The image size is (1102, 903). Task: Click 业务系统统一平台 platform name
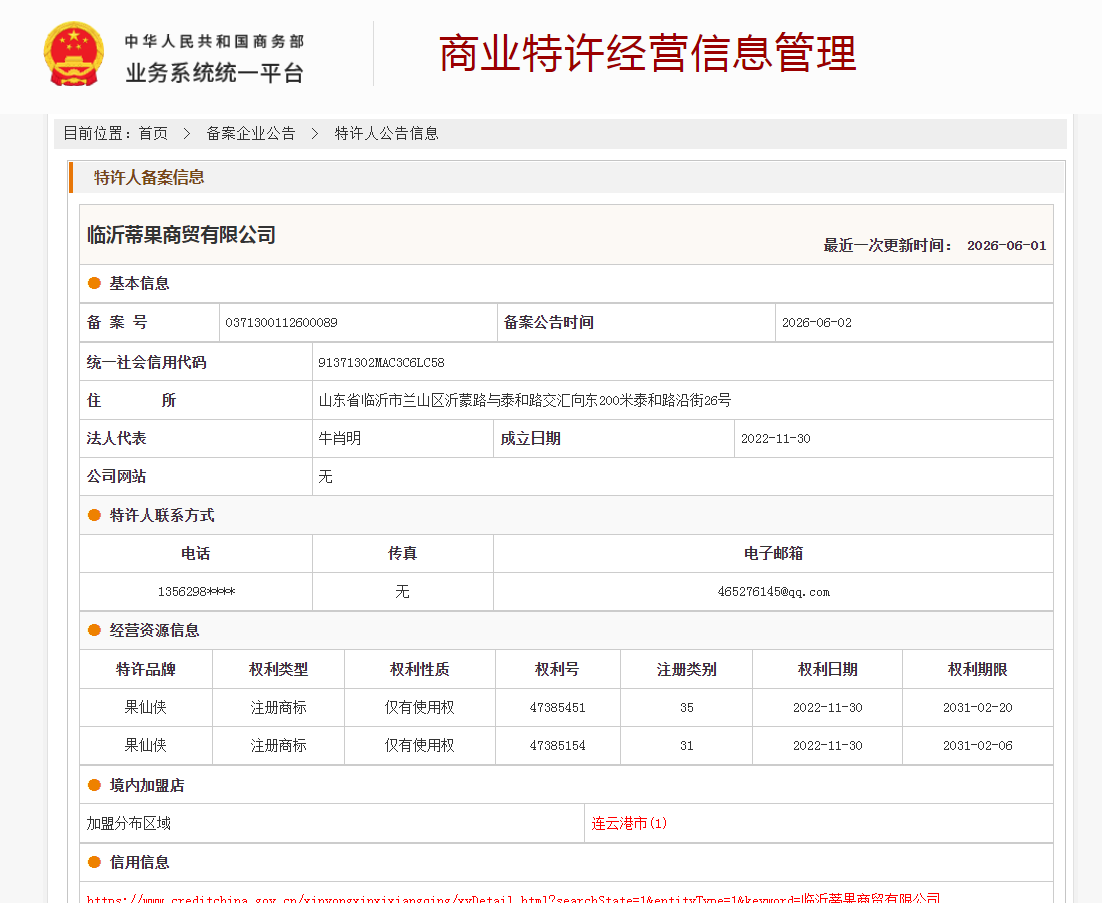[214, 72]
